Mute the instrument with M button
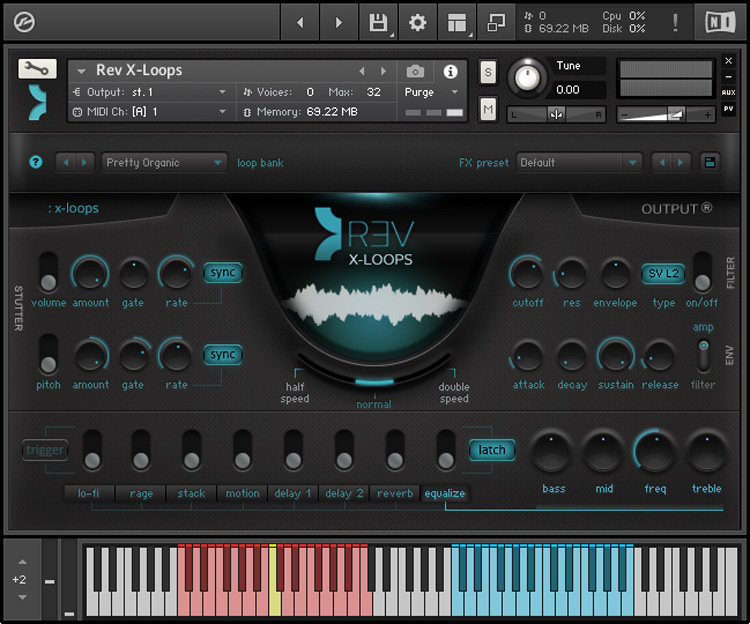The width and height of the screenshot is (750, 624). pos(488,109)
